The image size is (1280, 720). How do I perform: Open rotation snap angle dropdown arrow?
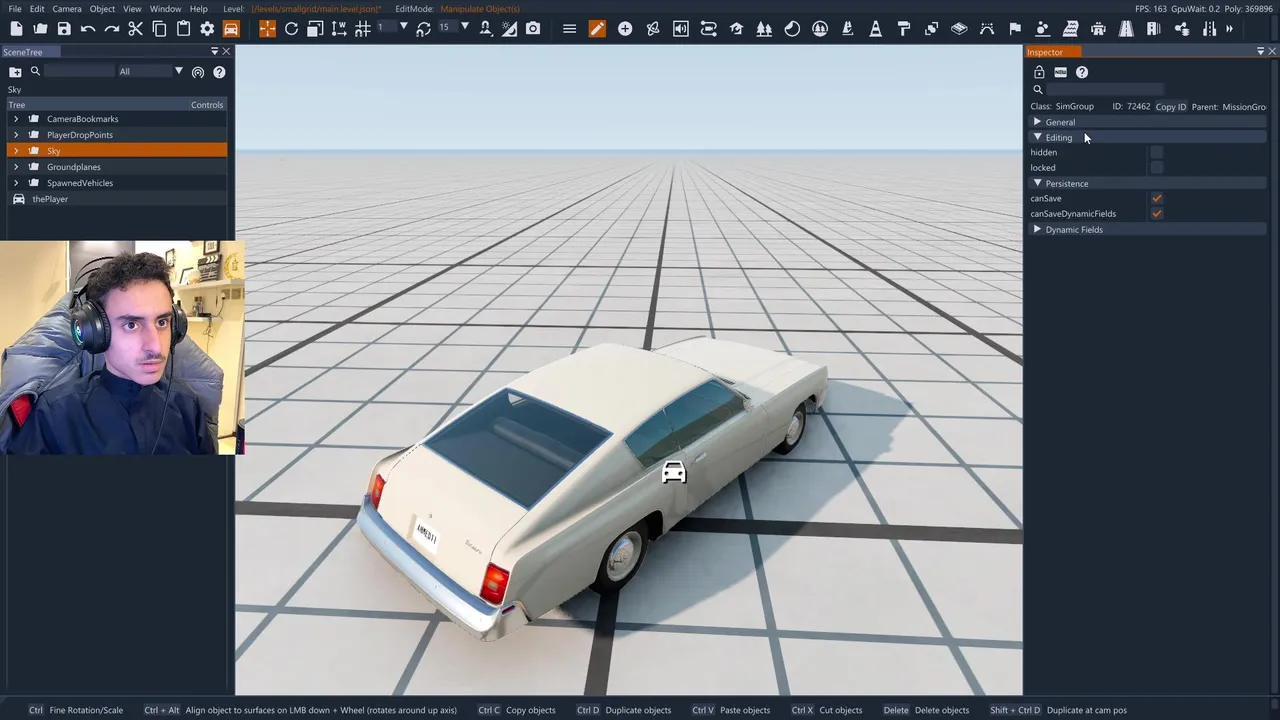[x=465, y=27]
